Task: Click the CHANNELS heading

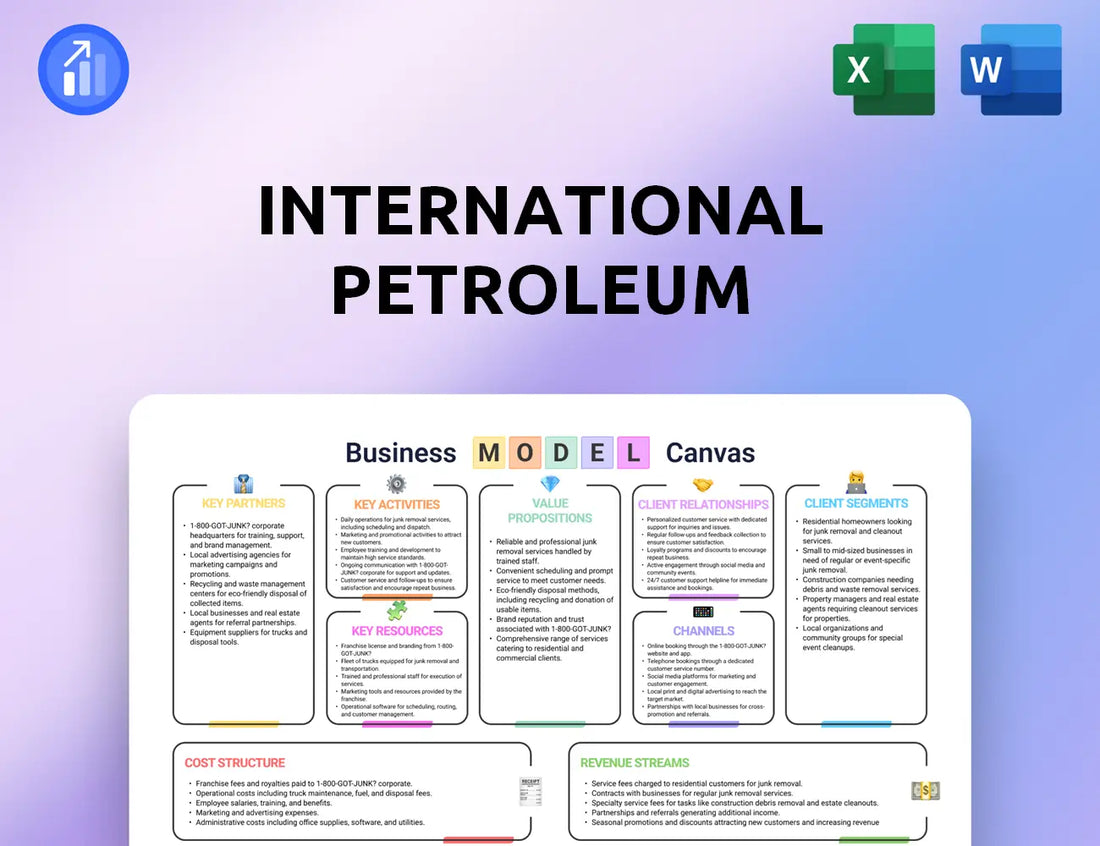Action: [x=704, y=631]
